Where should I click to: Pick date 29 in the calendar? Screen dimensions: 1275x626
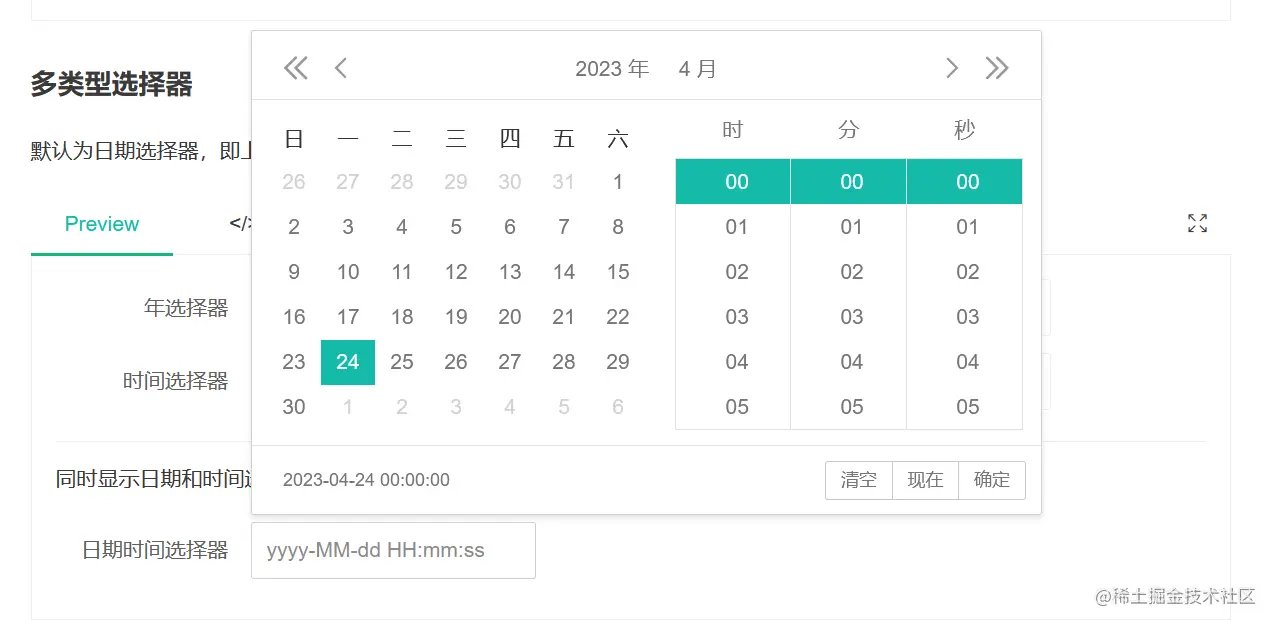pyautogui.click(x=618, y=362)
